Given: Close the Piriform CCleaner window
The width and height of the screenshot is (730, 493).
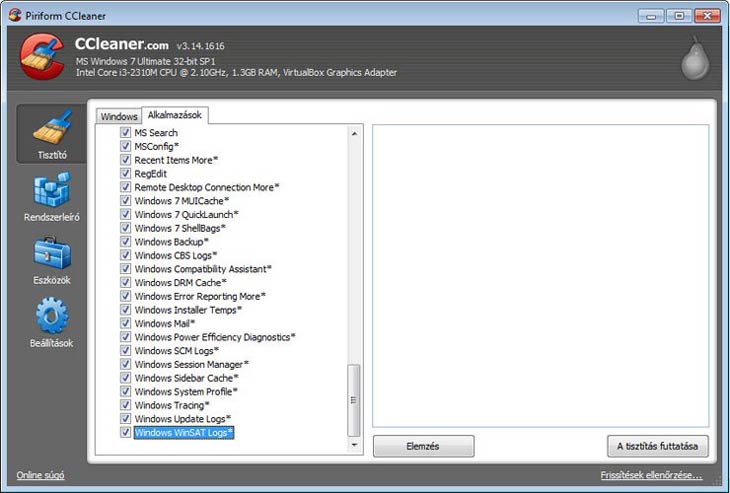Looking at the screenshot, I should 707,16.
